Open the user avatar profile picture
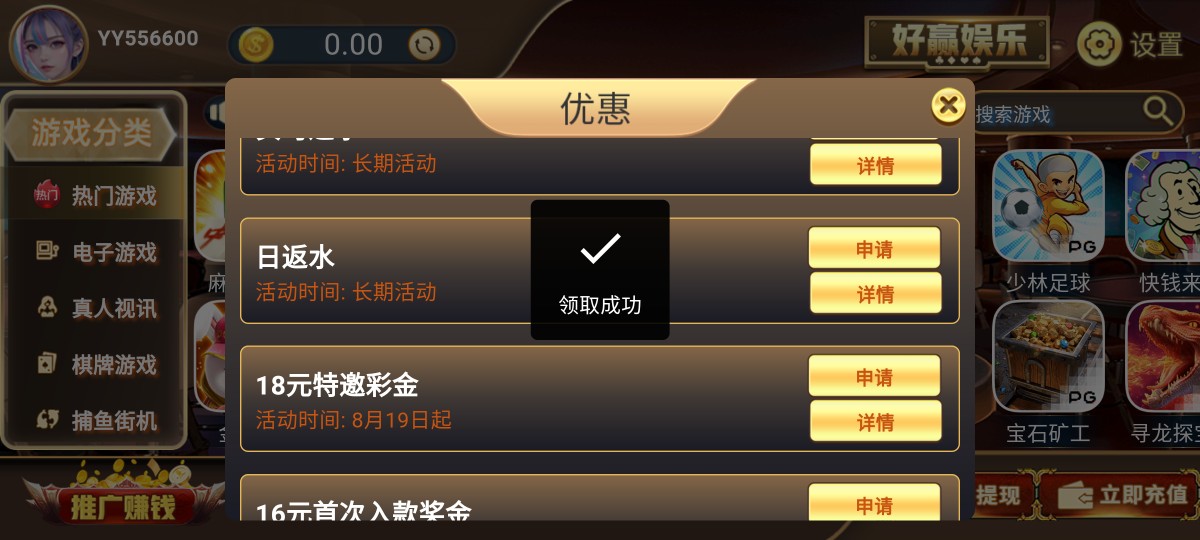 [x=47, y=44]
